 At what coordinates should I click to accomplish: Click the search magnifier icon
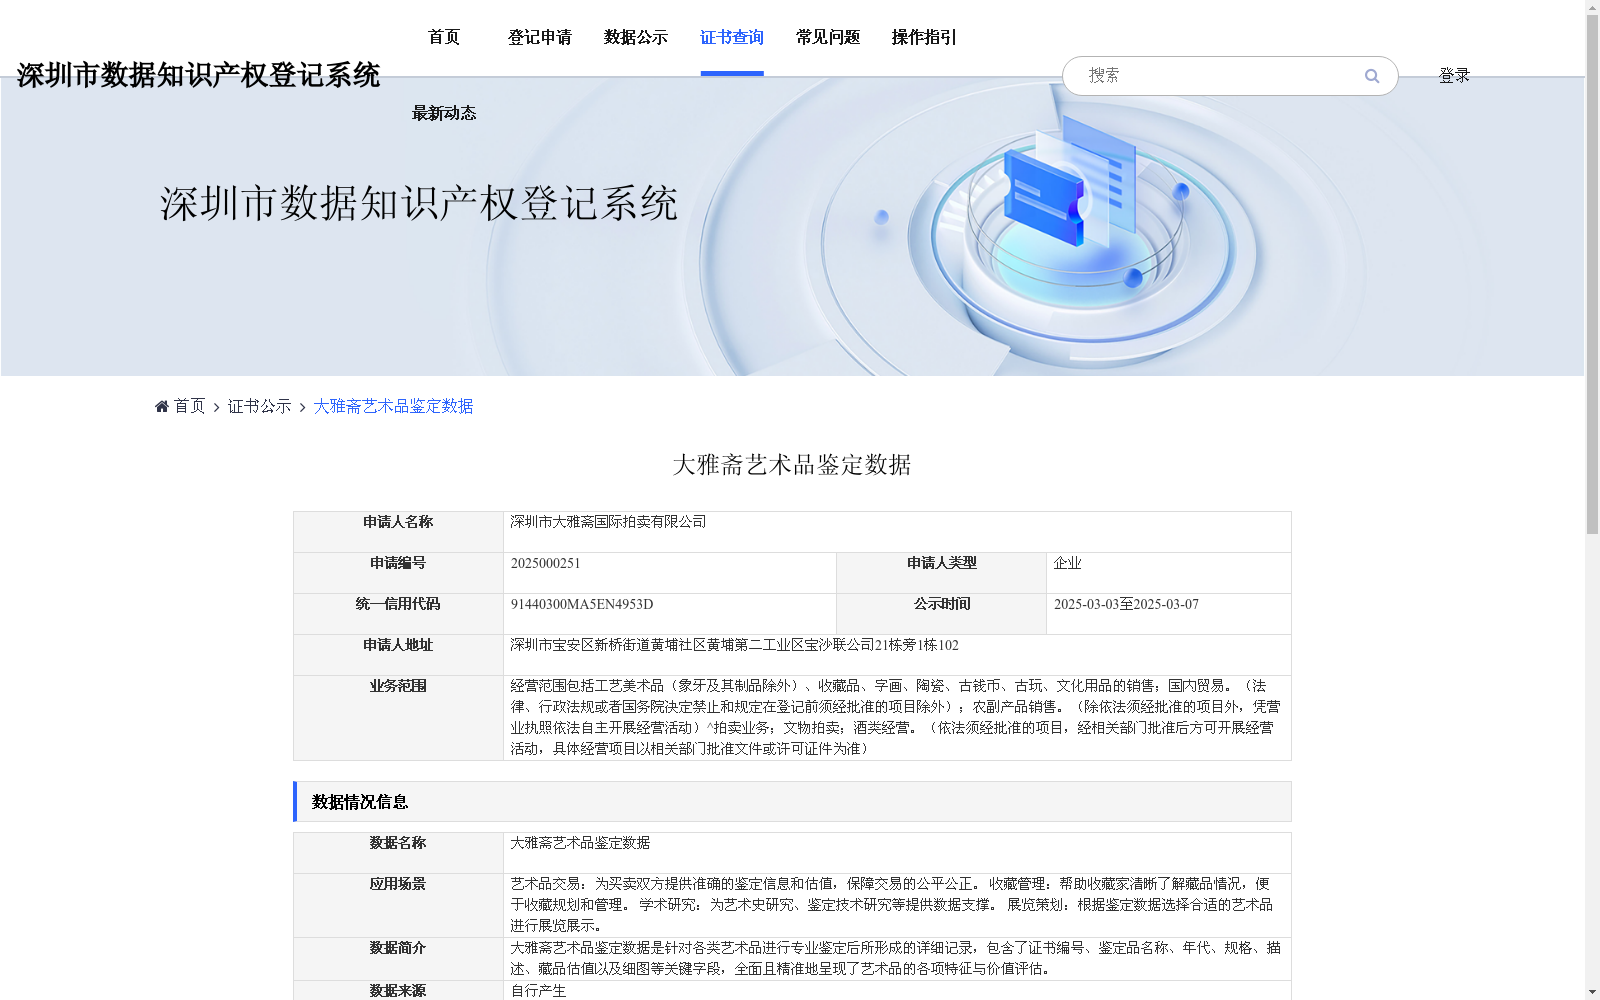pos(1371,75)
